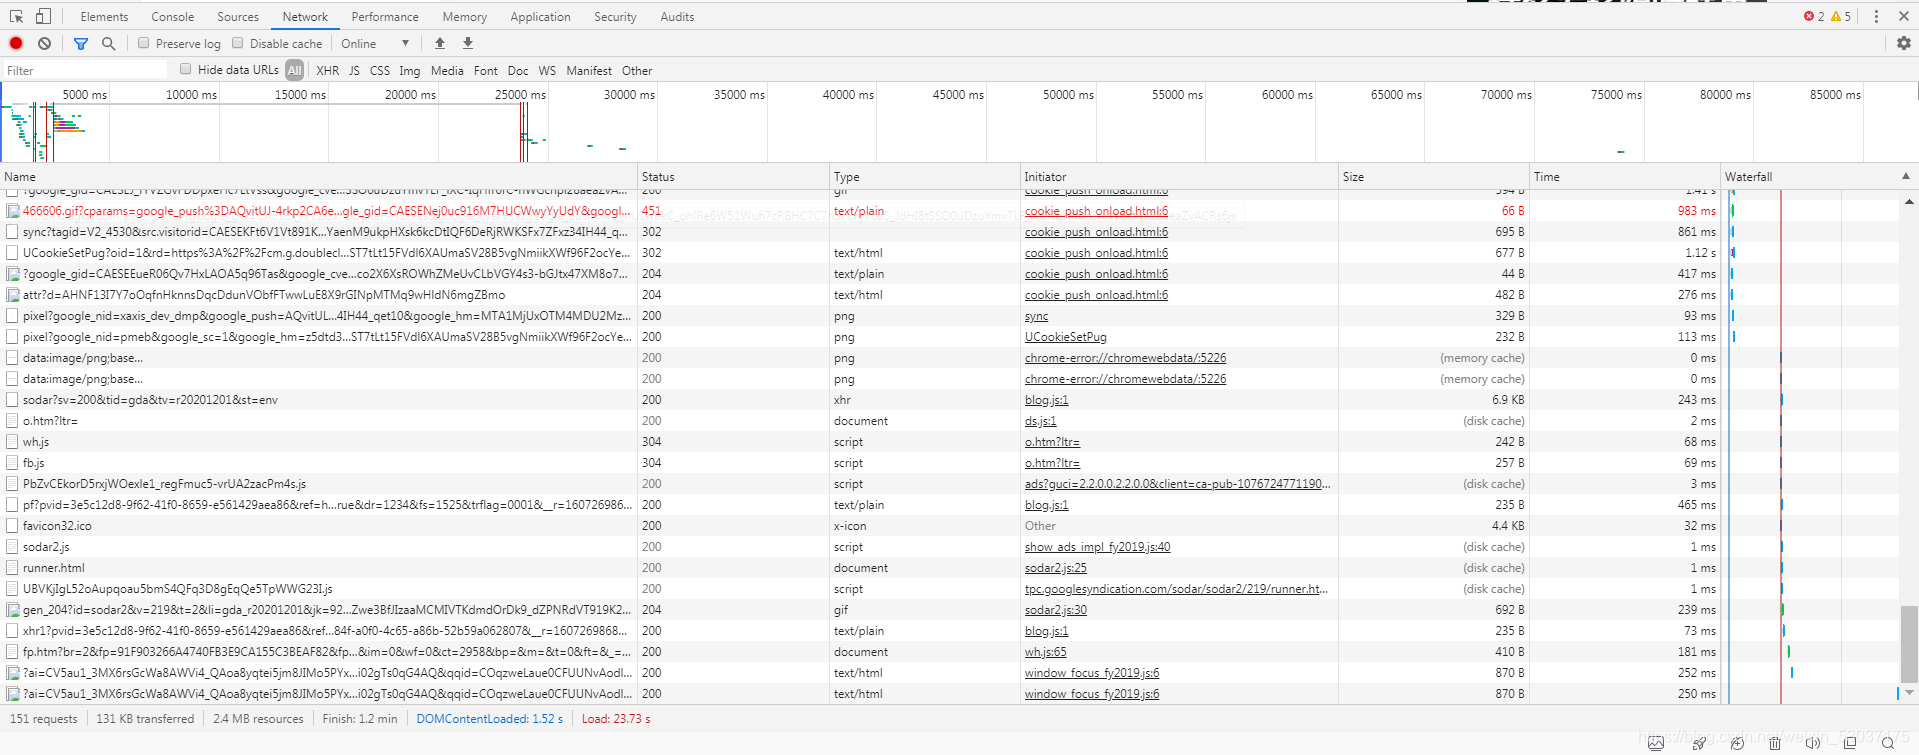Close the DevTools panel

(1904, 16)
